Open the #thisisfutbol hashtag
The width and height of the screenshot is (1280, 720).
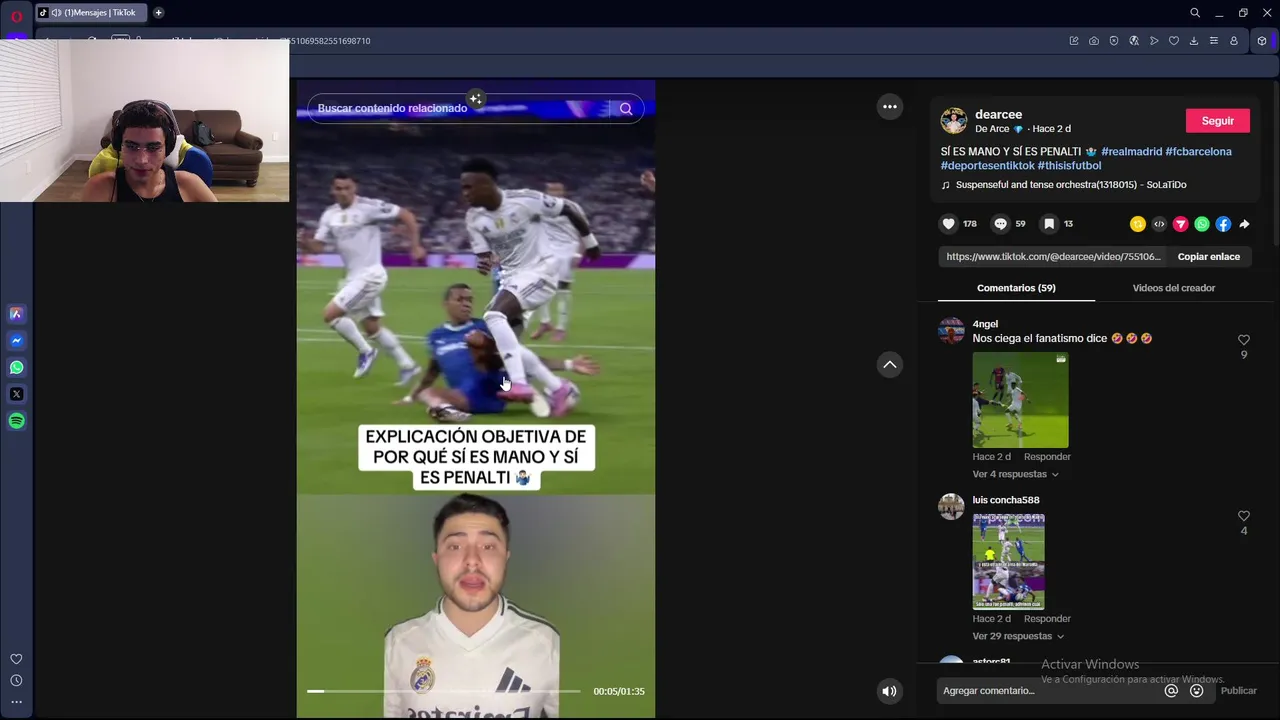coord(1069,166)
